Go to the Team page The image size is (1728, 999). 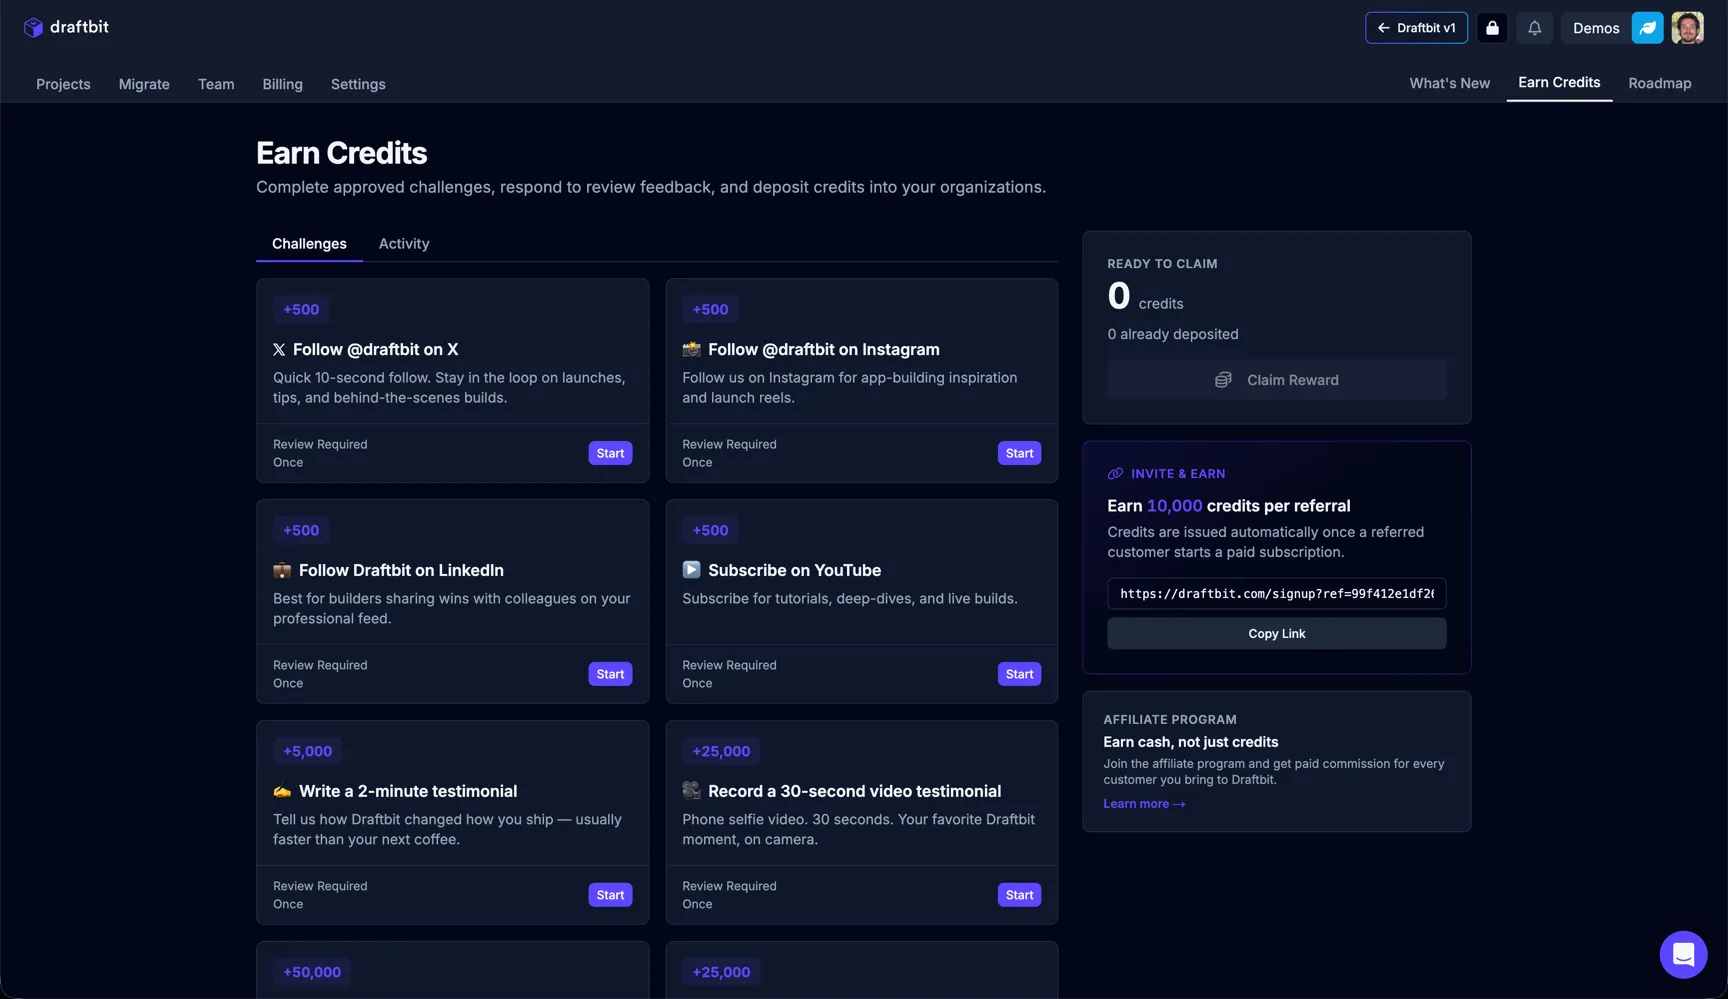[x=216, y=84]
